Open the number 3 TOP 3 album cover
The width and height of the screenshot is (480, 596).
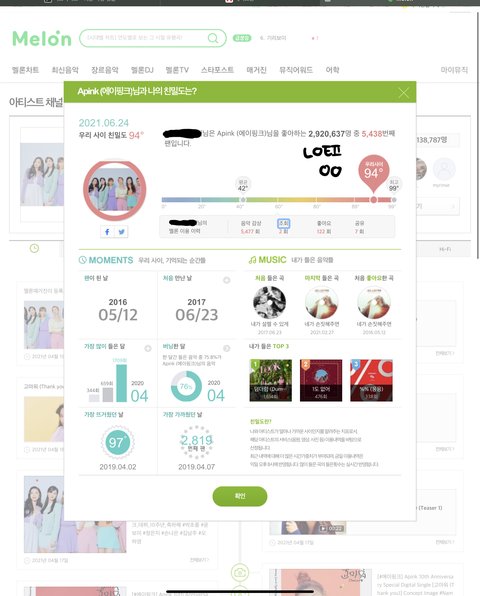point(371,380)
